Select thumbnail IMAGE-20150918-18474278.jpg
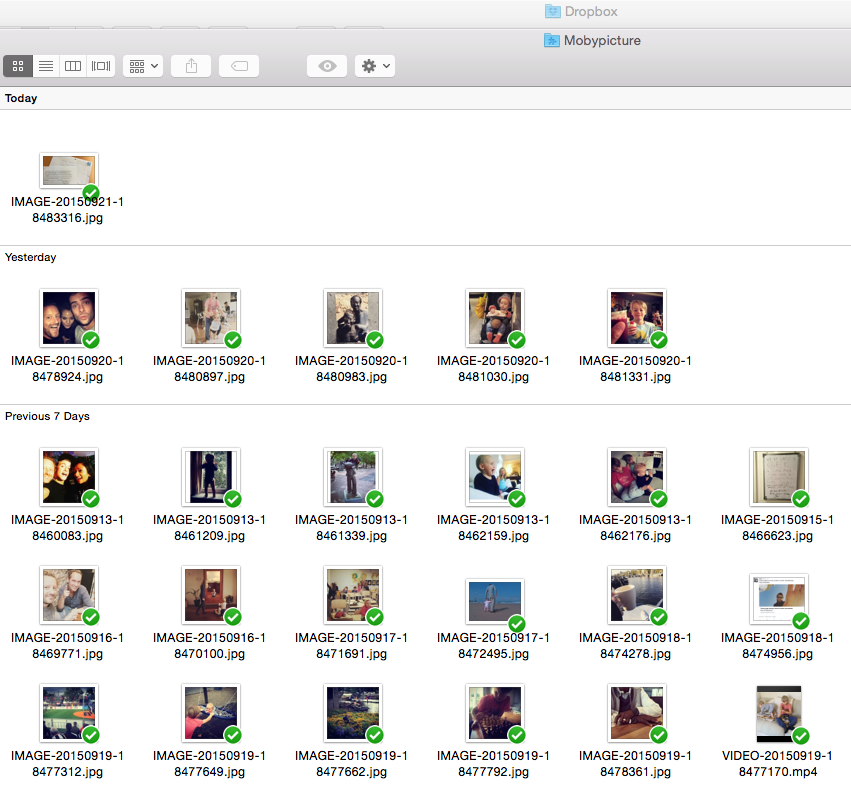 [x=637, y=595]
